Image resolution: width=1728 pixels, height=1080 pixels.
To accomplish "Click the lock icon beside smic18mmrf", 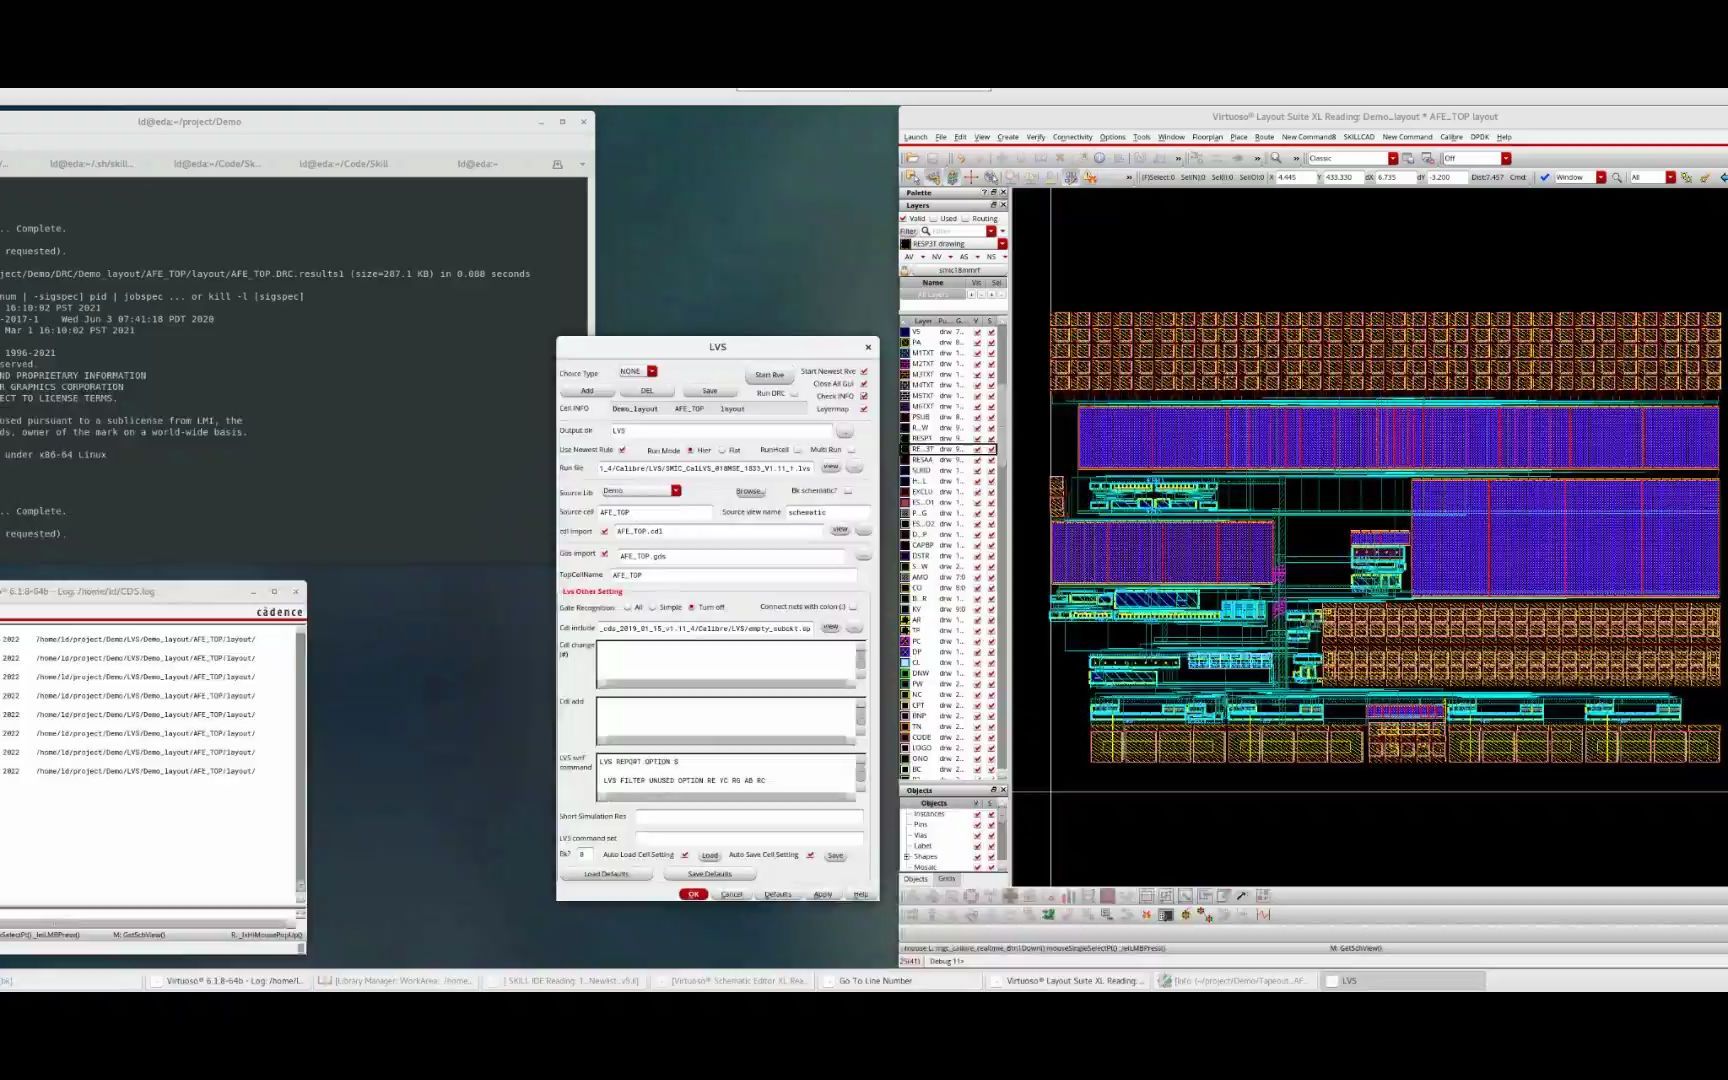I will point(904,270).
